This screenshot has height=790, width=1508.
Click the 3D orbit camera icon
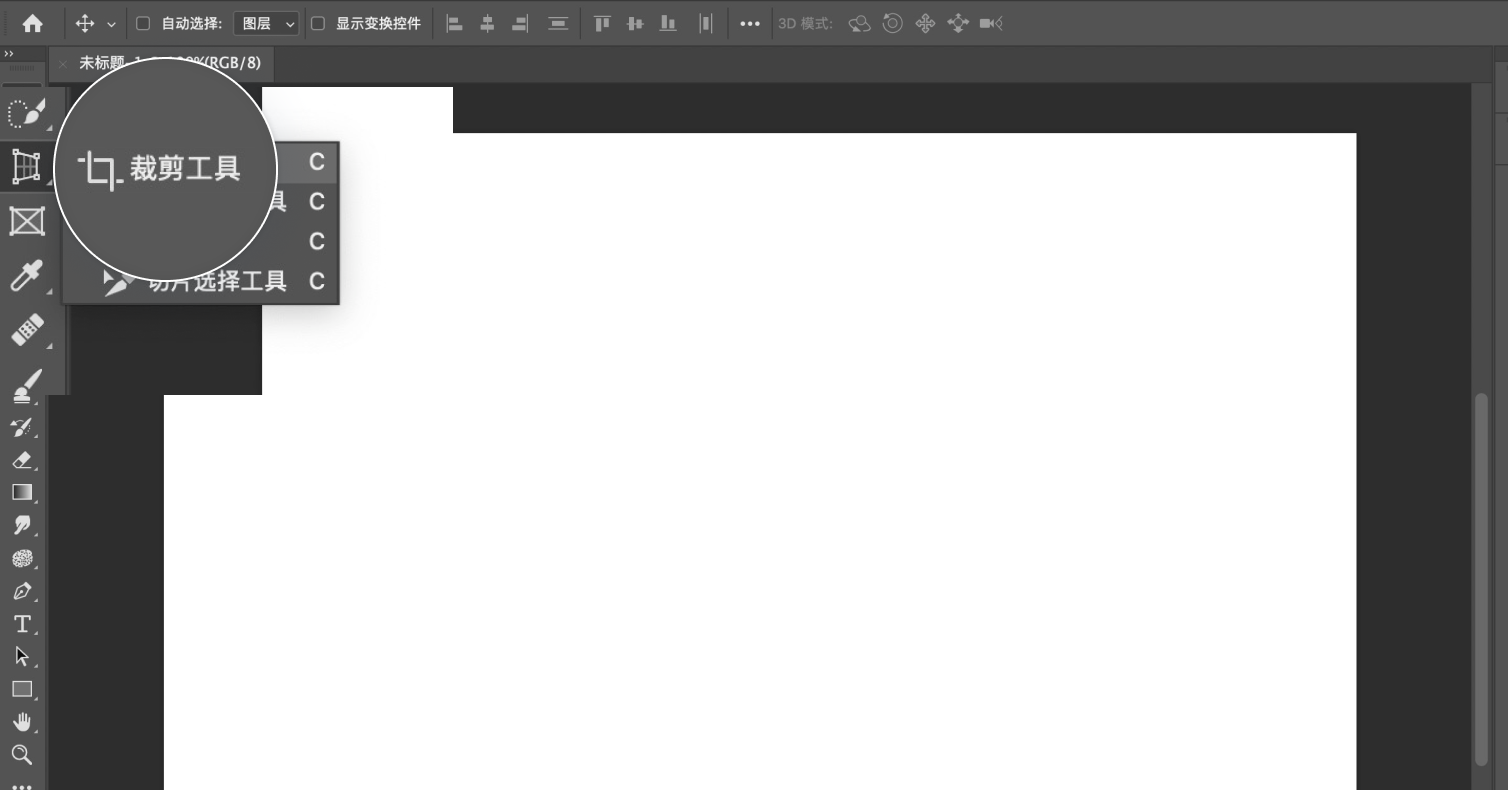pos(859,24)
